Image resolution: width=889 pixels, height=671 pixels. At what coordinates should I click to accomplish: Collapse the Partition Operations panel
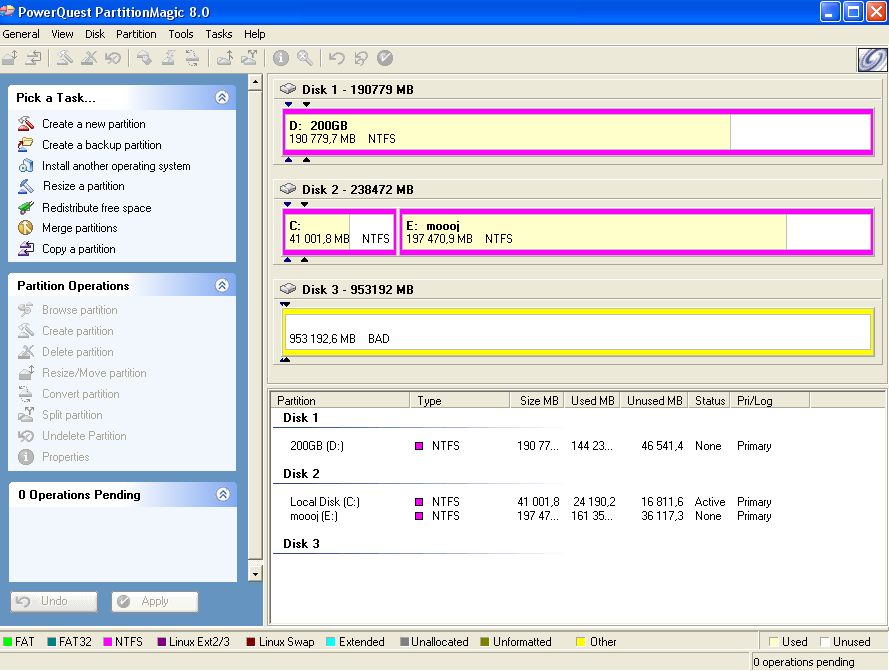(222, 285)
